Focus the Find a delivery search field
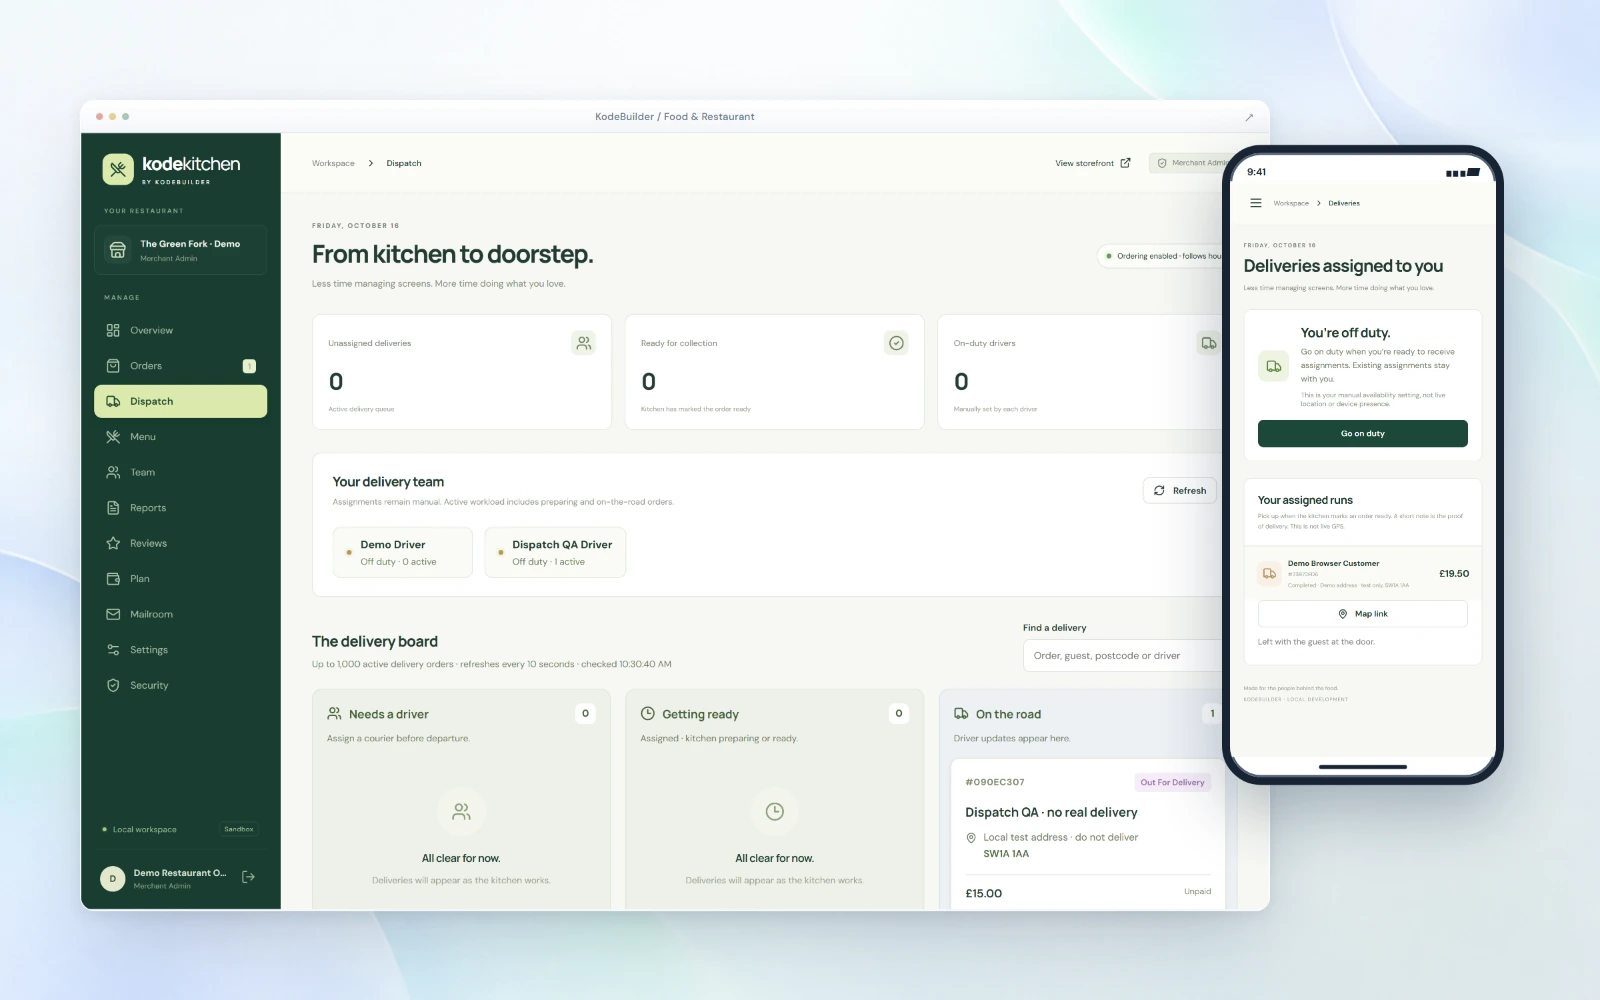The height and width of the screenshot is (1000, 1600). click(1123, 656)
